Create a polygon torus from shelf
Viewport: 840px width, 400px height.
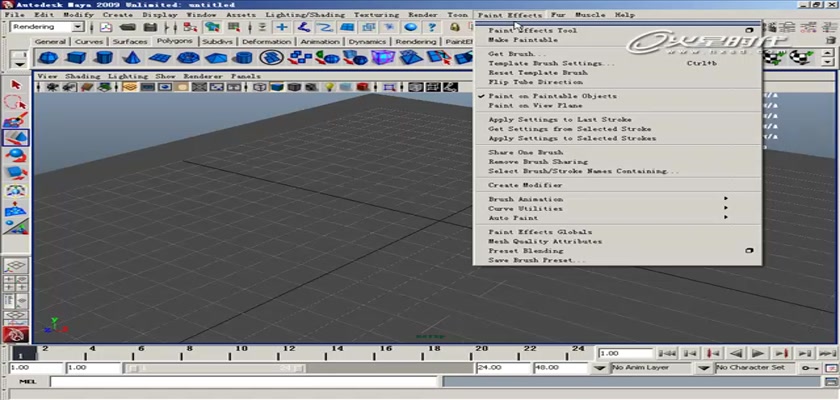(188, 57)
